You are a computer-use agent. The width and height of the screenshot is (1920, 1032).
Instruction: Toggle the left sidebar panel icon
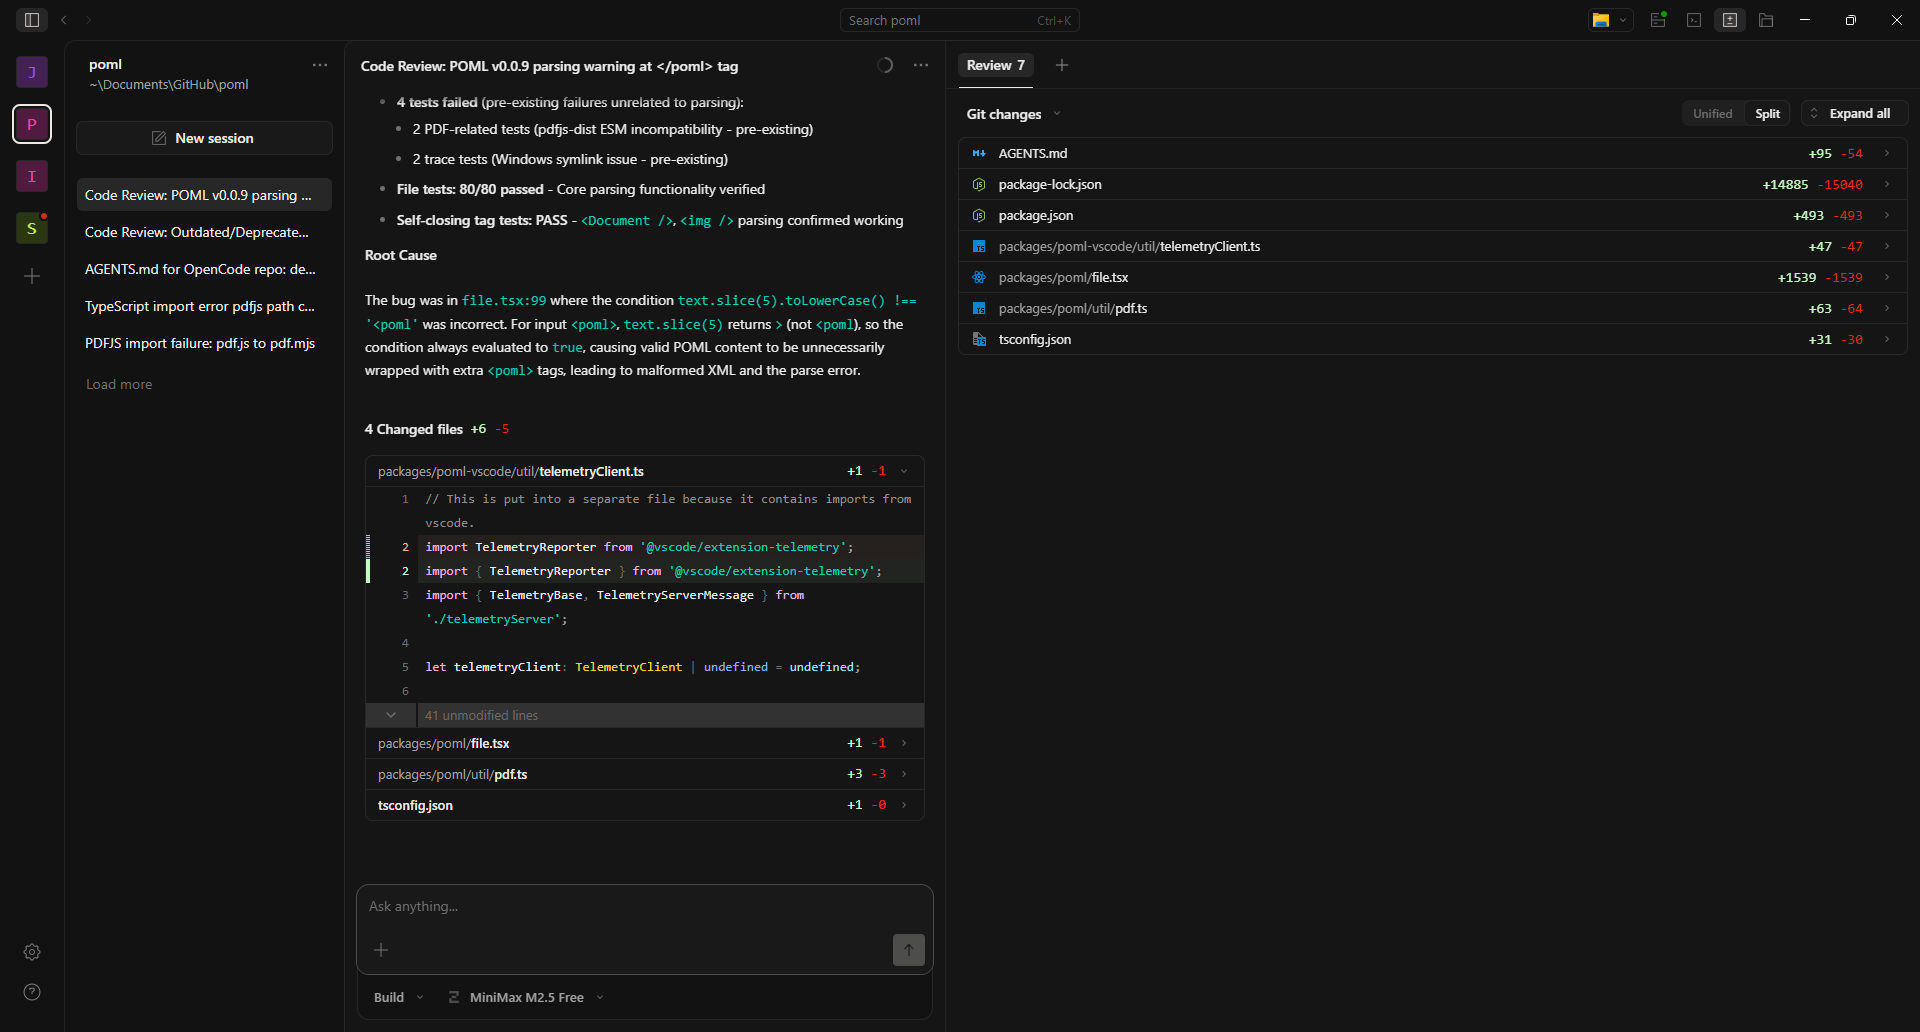pyautogui.click(x=32, y=20)
